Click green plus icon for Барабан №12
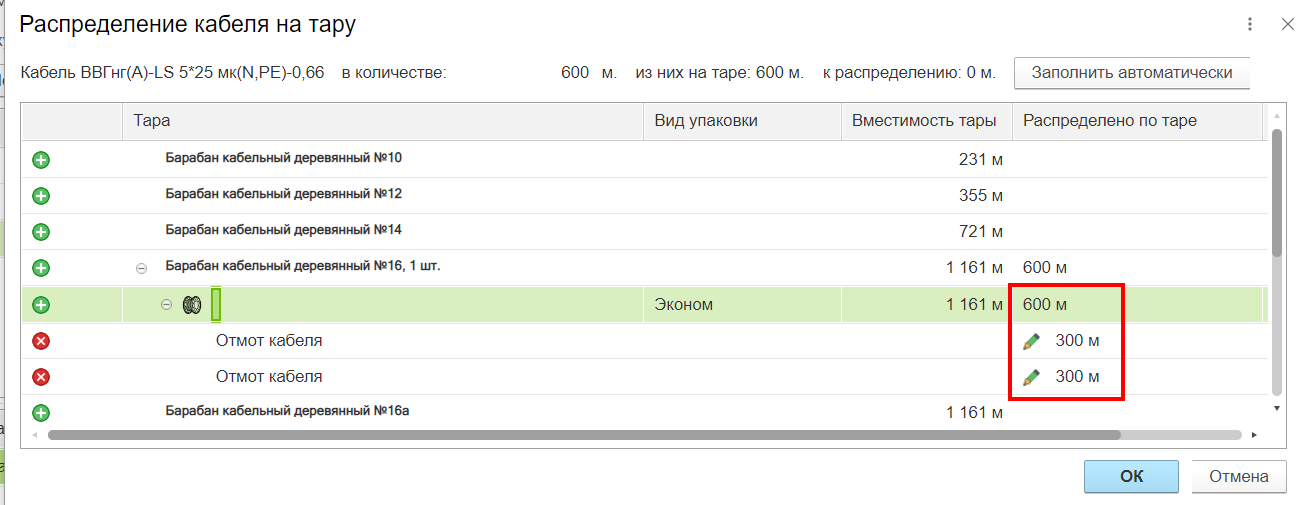Screen dimensions: 1312x505 coord(41,196)
